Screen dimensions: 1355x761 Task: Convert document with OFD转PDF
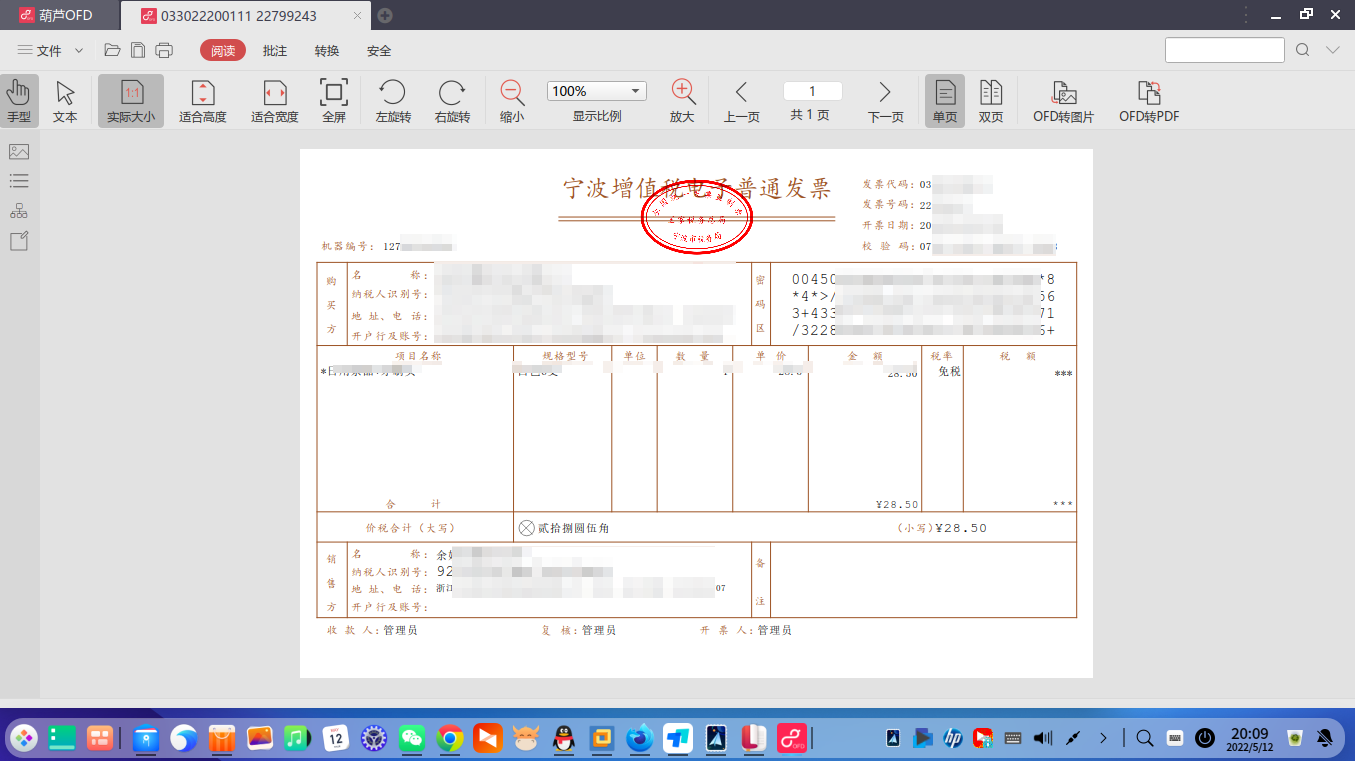click(x=1149, y=101)
